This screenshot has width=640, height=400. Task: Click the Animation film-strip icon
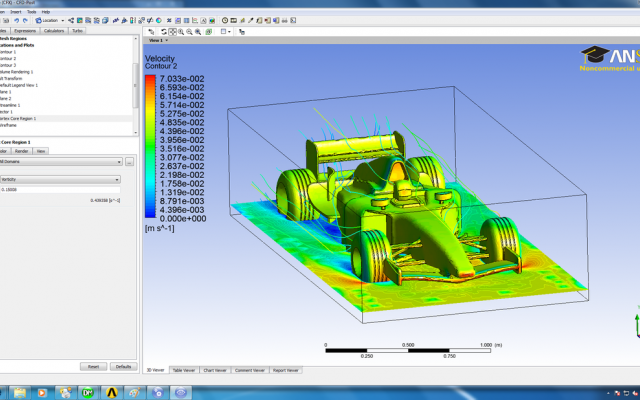tap(233, 20)
